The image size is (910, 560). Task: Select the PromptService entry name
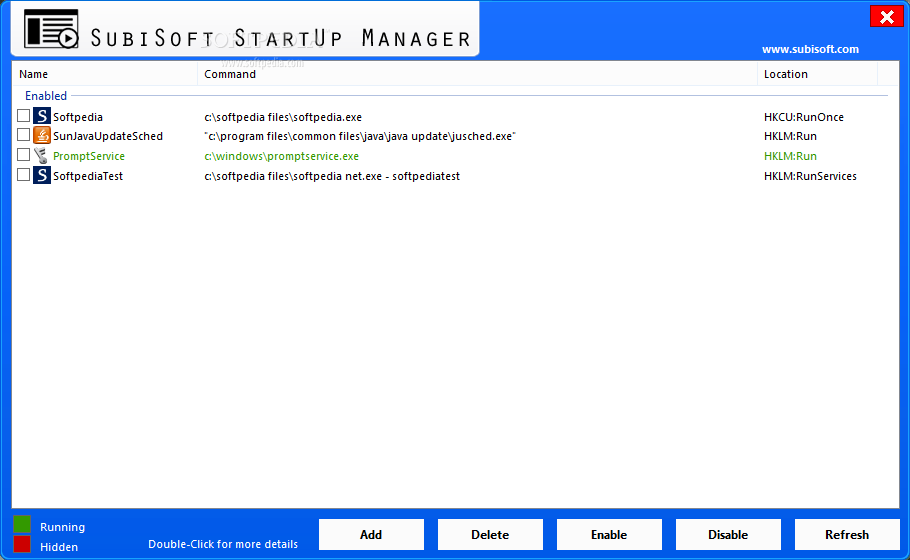[x=89, y=156]
